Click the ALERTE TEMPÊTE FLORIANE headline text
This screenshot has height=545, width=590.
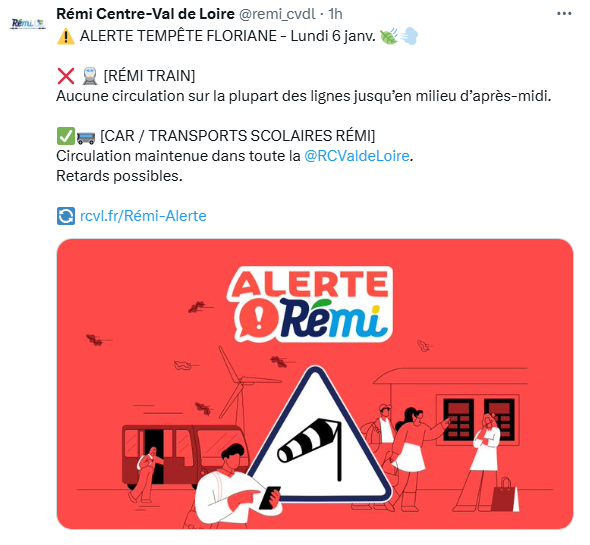tap(178, 36)
